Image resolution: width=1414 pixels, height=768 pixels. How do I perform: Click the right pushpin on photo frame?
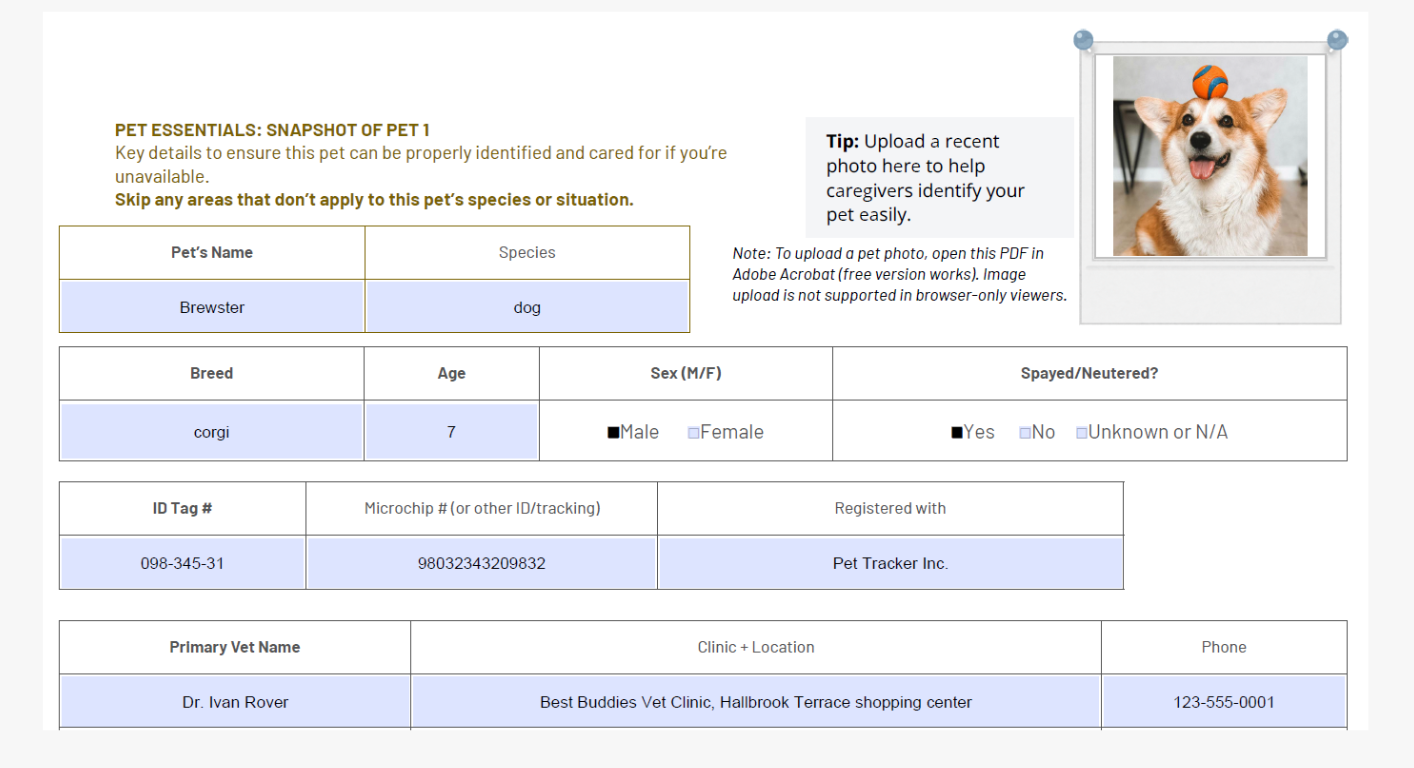(1337, 40)
